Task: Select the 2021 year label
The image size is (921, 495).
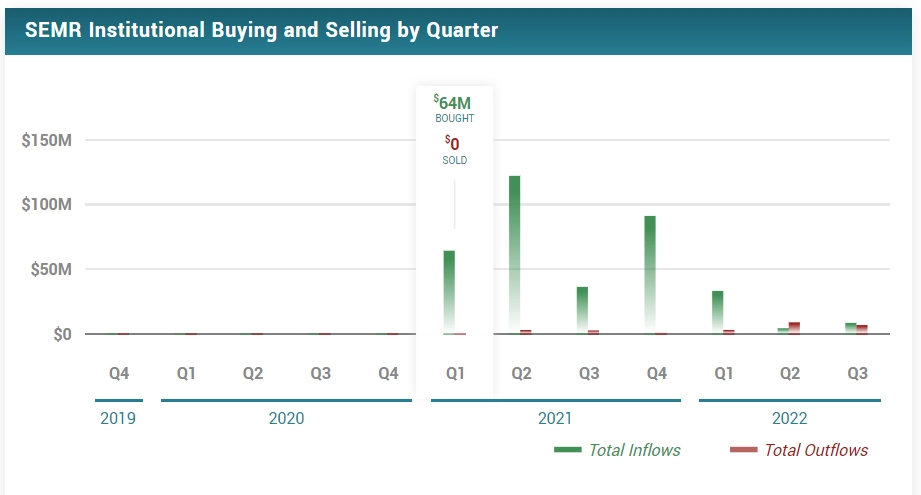Action: (x=555, y=418)
